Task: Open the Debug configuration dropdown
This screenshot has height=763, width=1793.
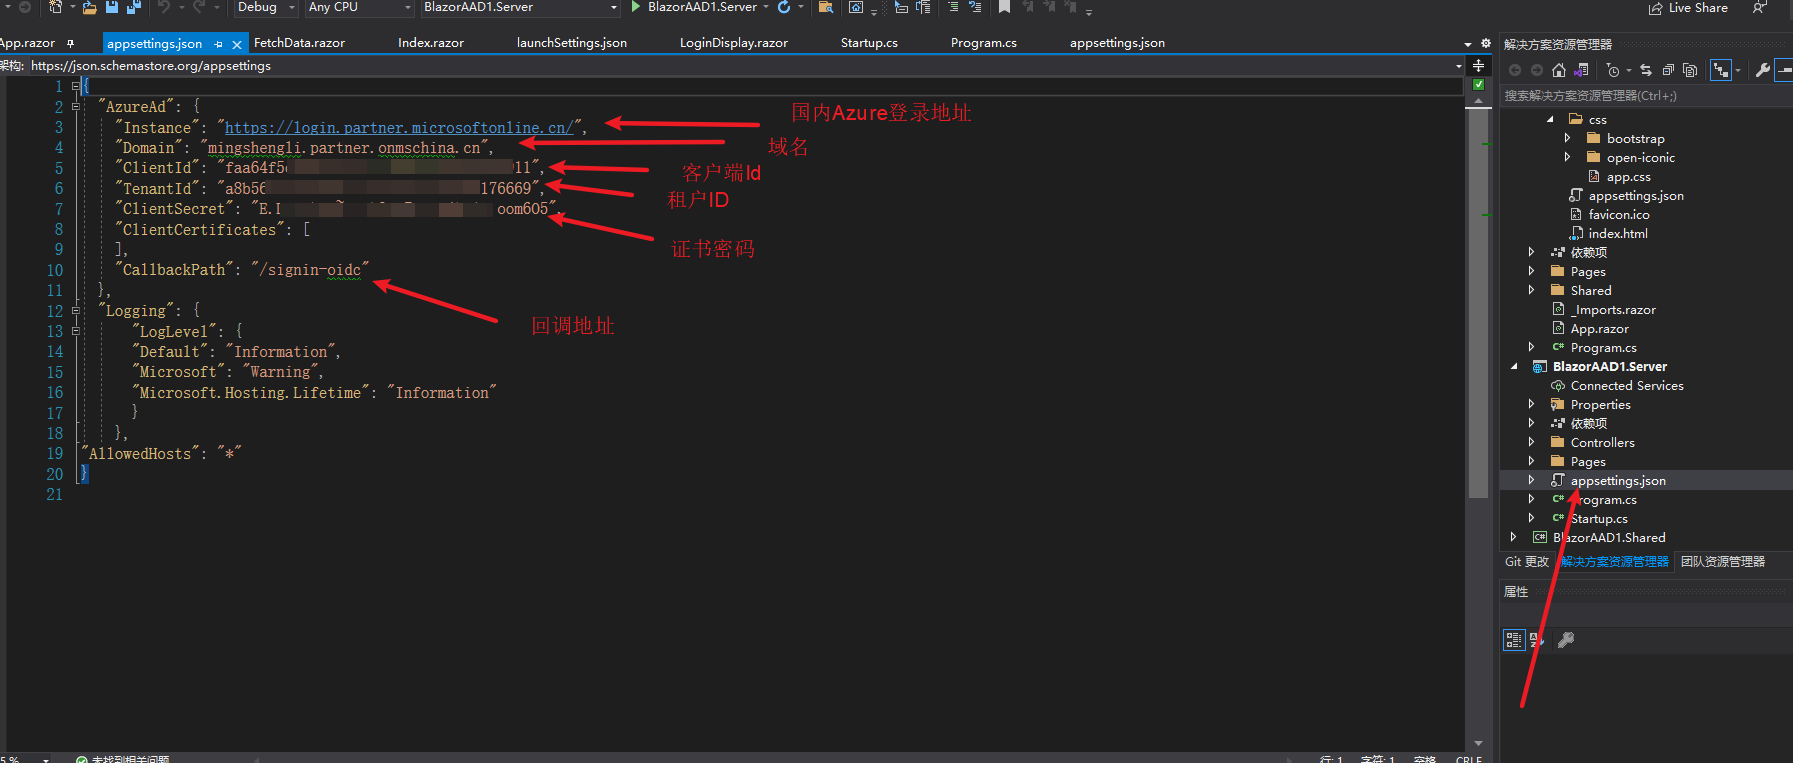Action: (266, 7)
